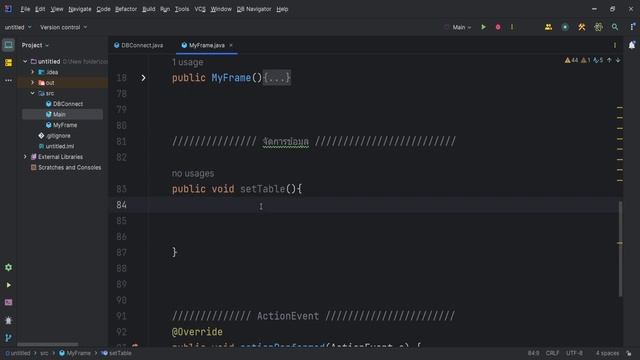
Task: Click project panel horizontal scrollbar
Action: [47, 344]
